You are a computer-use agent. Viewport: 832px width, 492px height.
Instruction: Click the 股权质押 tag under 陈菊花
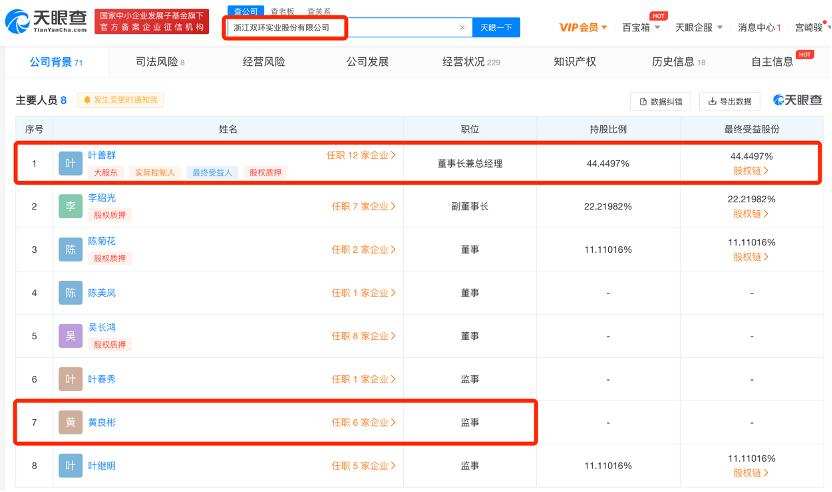click(x=110, y=258)
